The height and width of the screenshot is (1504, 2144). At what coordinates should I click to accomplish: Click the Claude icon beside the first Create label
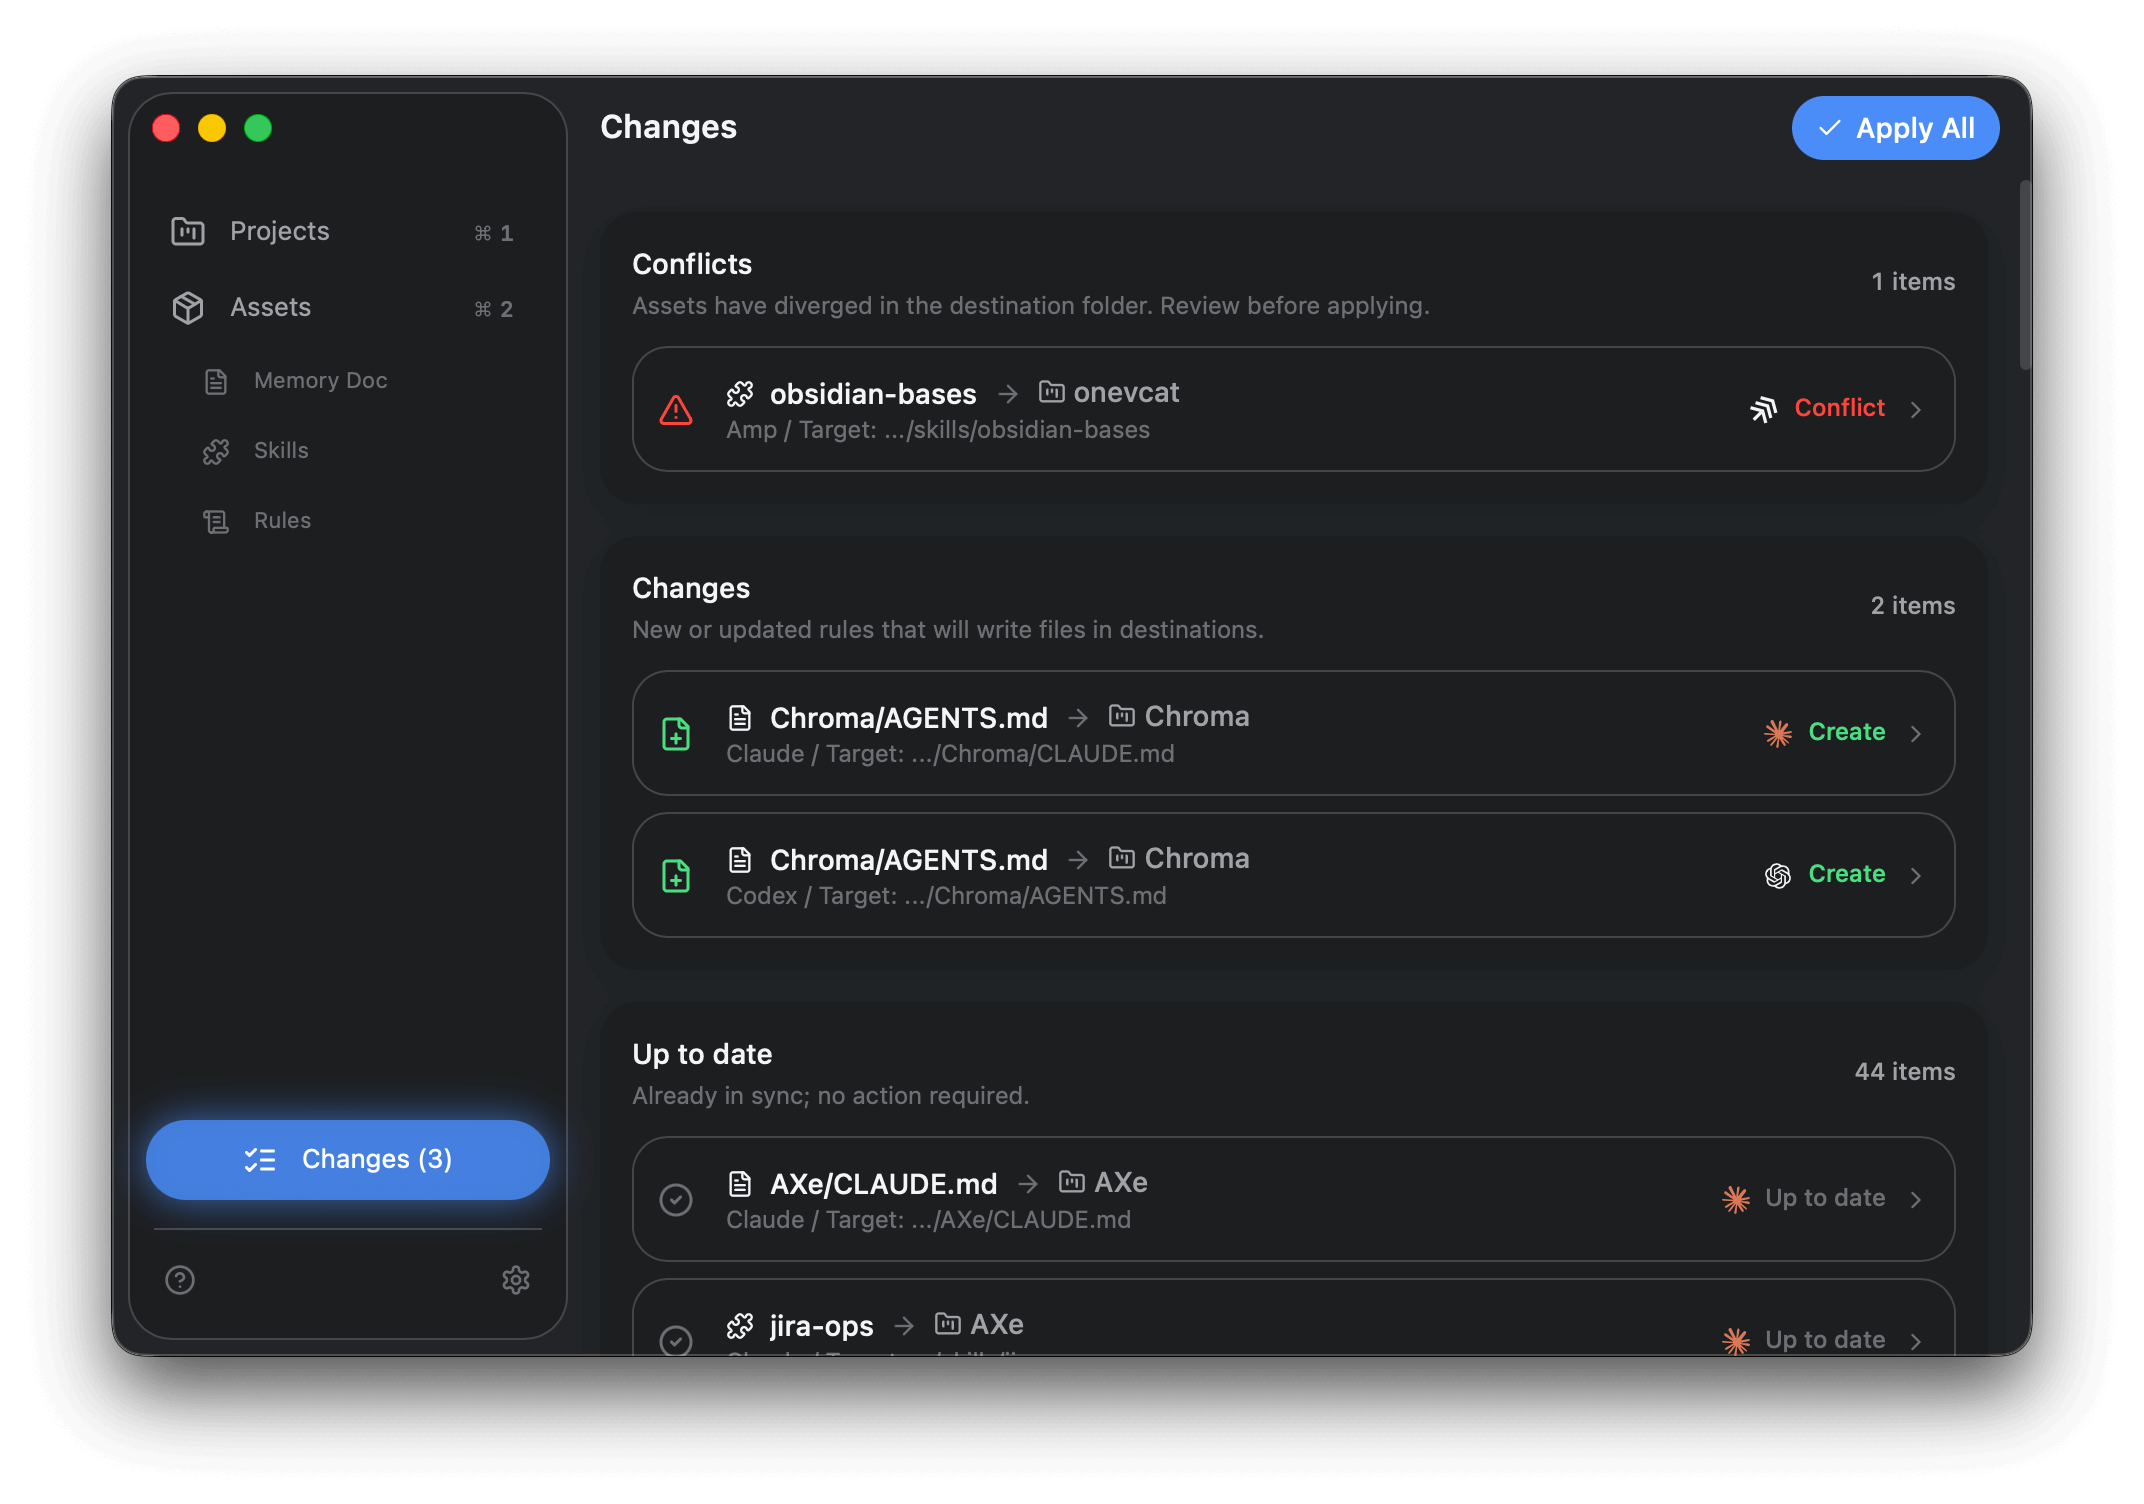(1777, 733)
